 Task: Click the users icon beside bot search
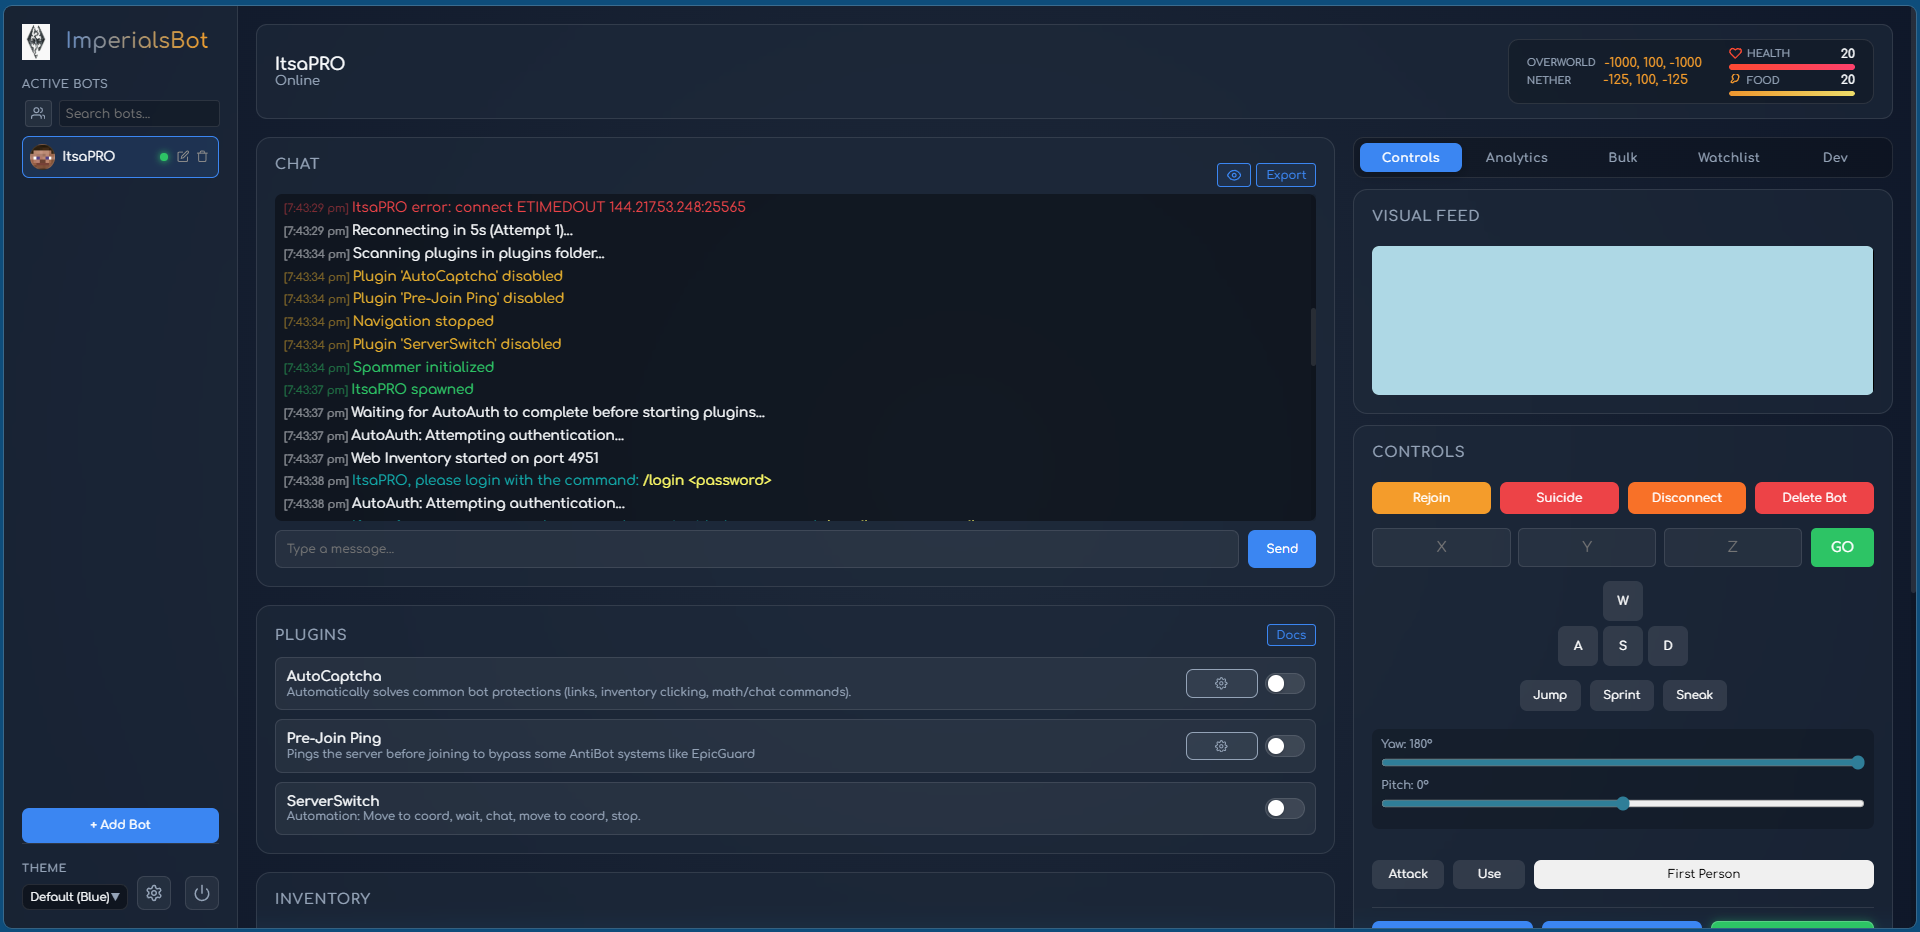click(38, 113)
